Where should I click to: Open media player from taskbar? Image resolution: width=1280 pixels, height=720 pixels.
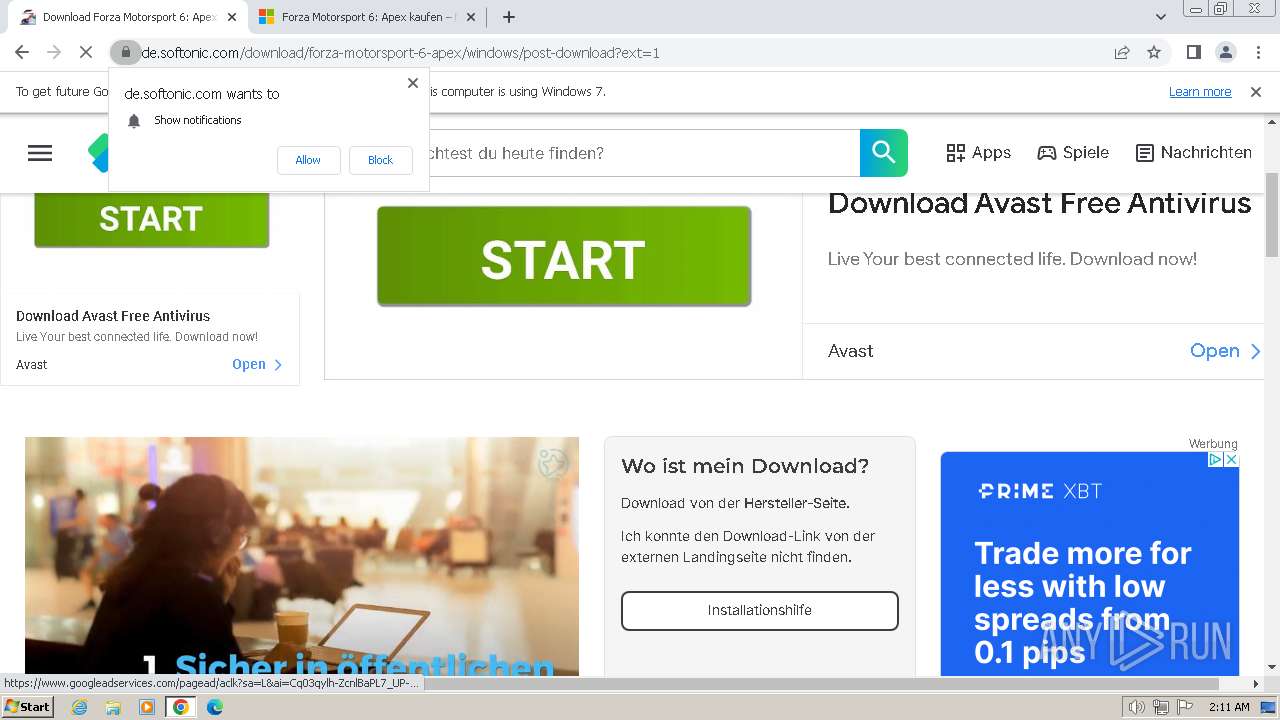(147, 707)
